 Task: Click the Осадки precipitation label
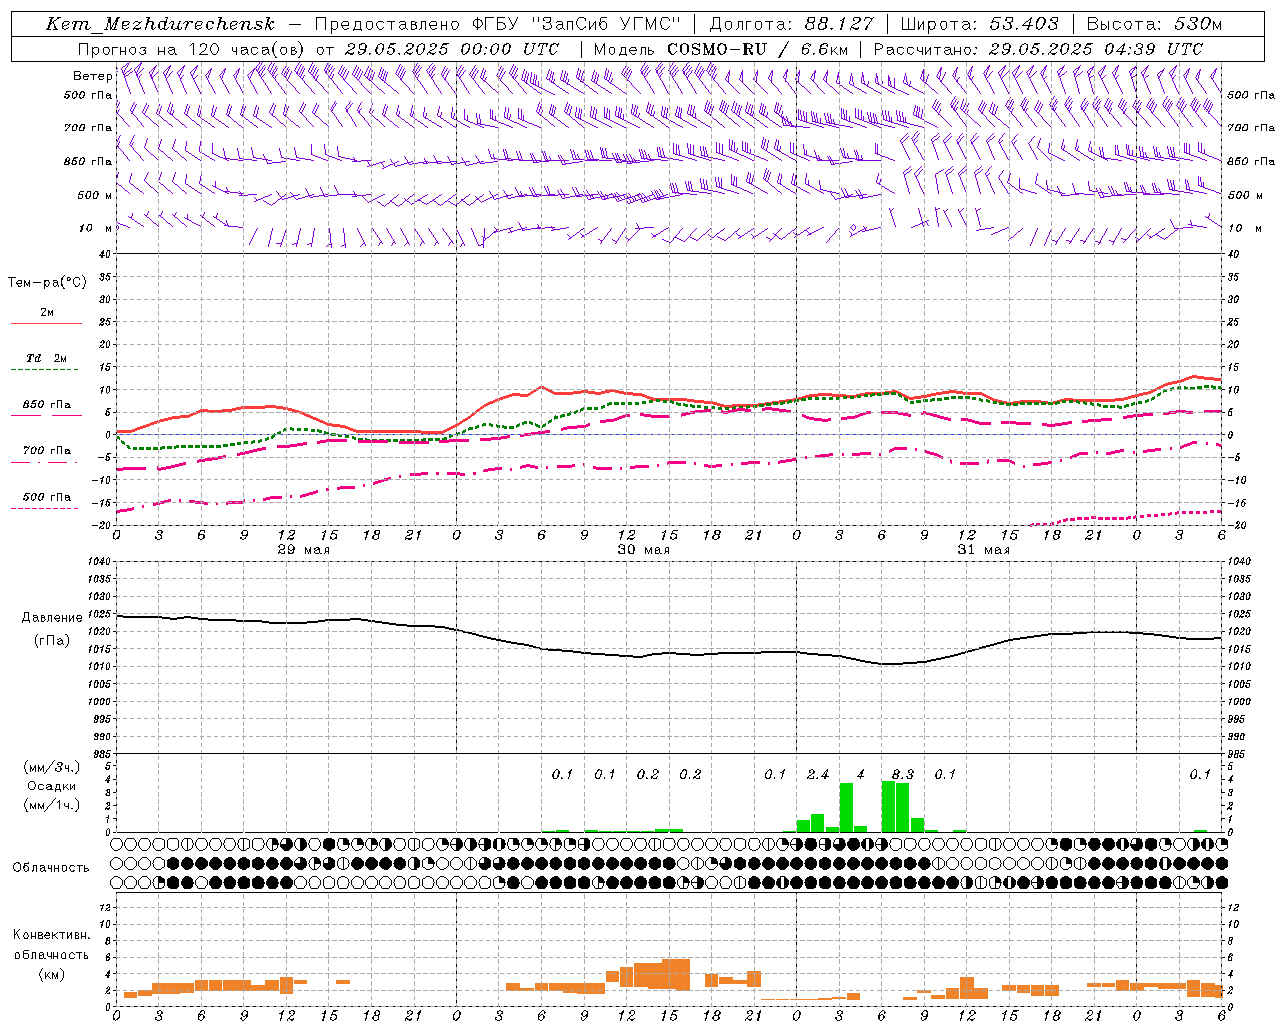(x=52, y=786)
